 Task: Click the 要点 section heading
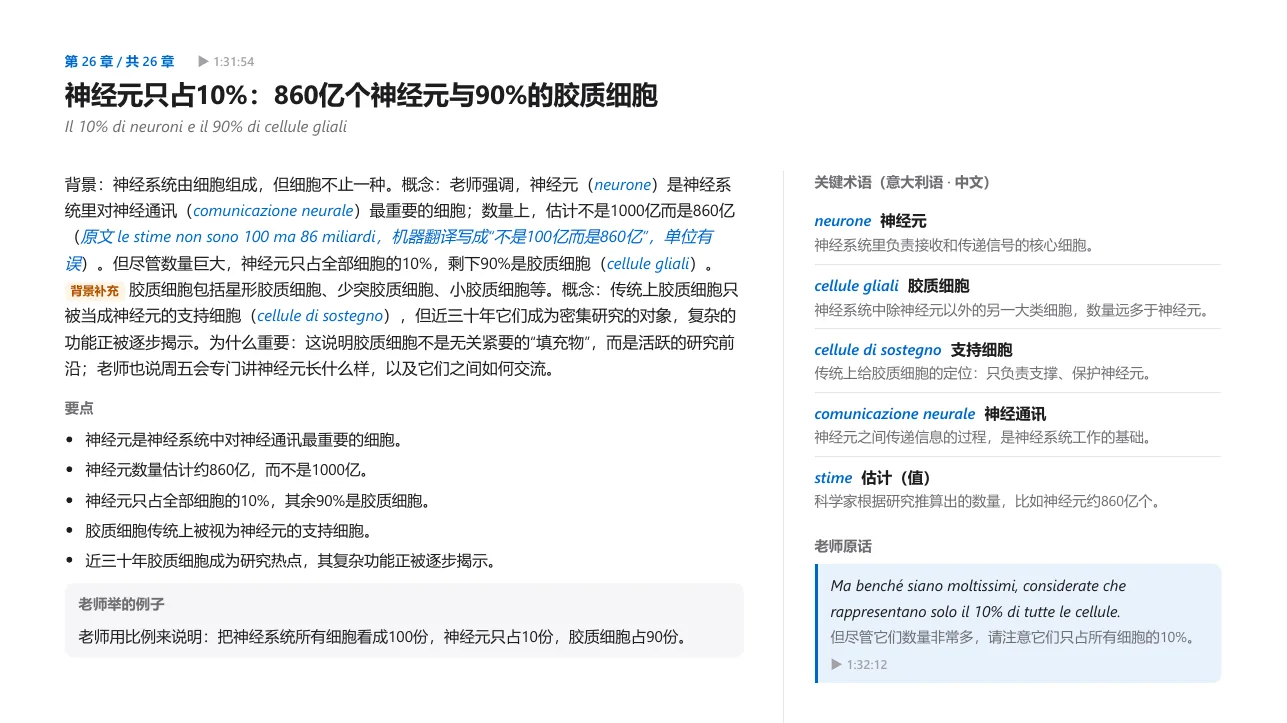point(79,408)
